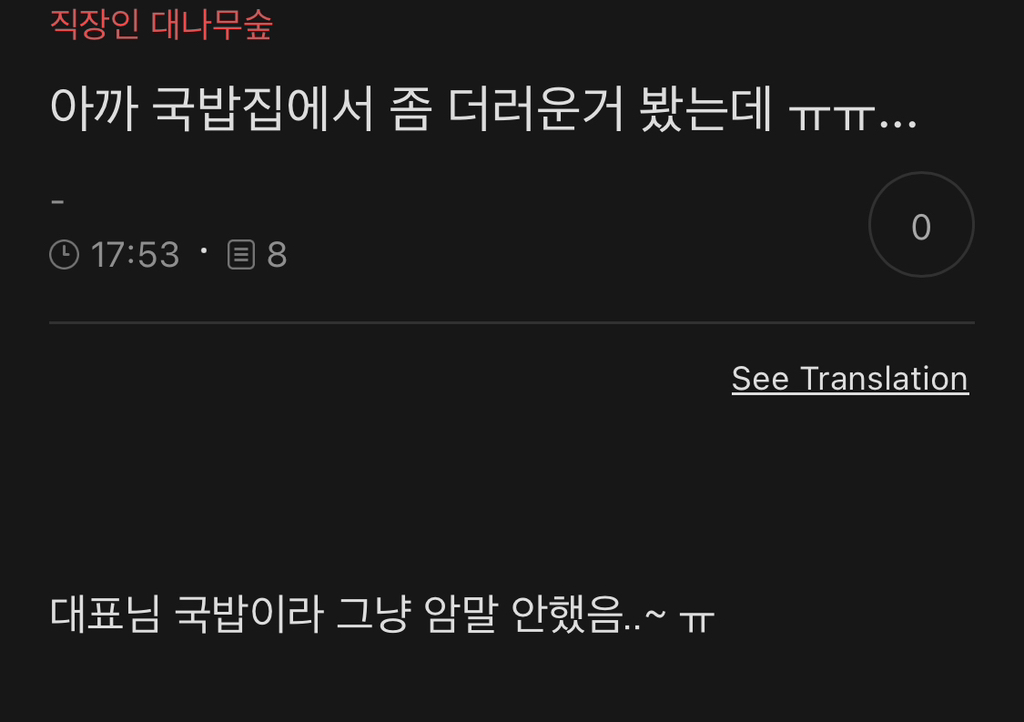Viewport: 1024px width, 722px height.
Task: Click the word 안했음 in the body
Action: click(x=567, y=614)
